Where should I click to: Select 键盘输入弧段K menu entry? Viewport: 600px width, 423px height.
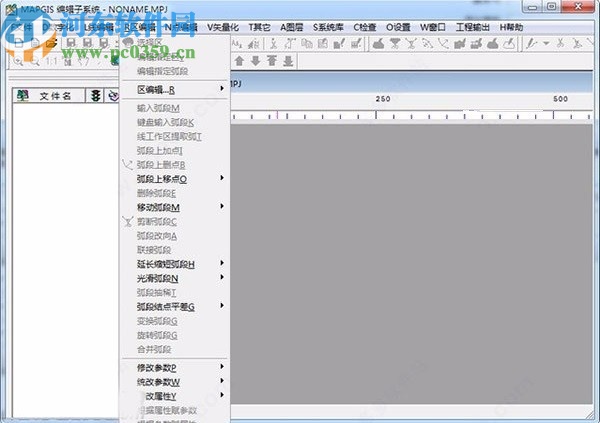165,122
